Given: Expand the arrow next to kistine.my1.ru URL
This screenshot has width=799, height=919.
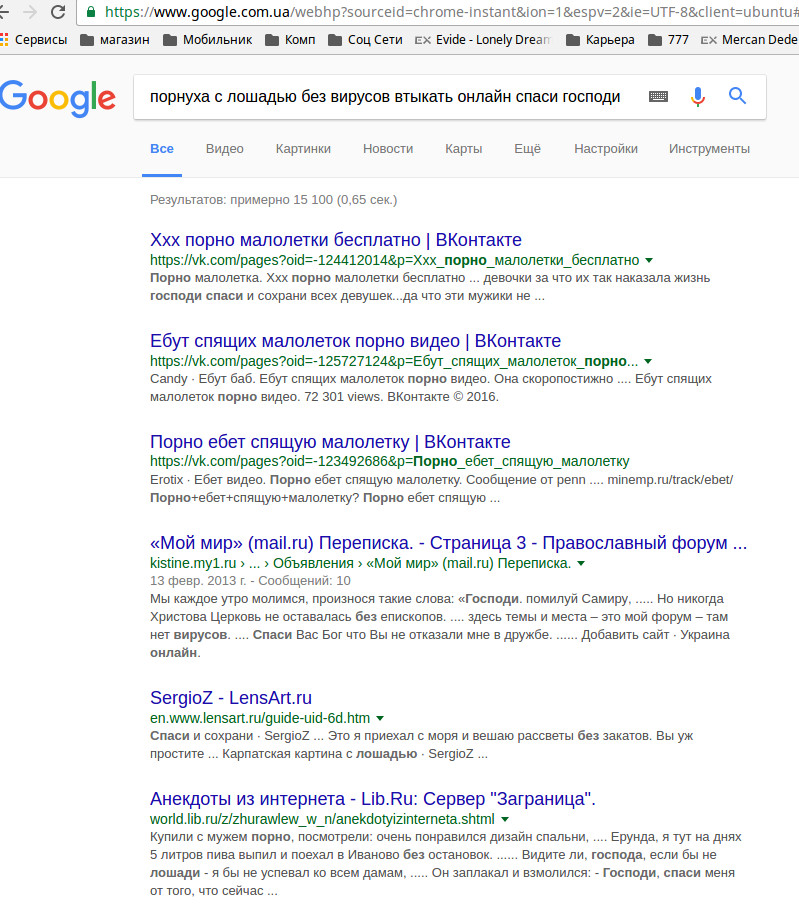Looking at the screenshot, I should point(580,564).
